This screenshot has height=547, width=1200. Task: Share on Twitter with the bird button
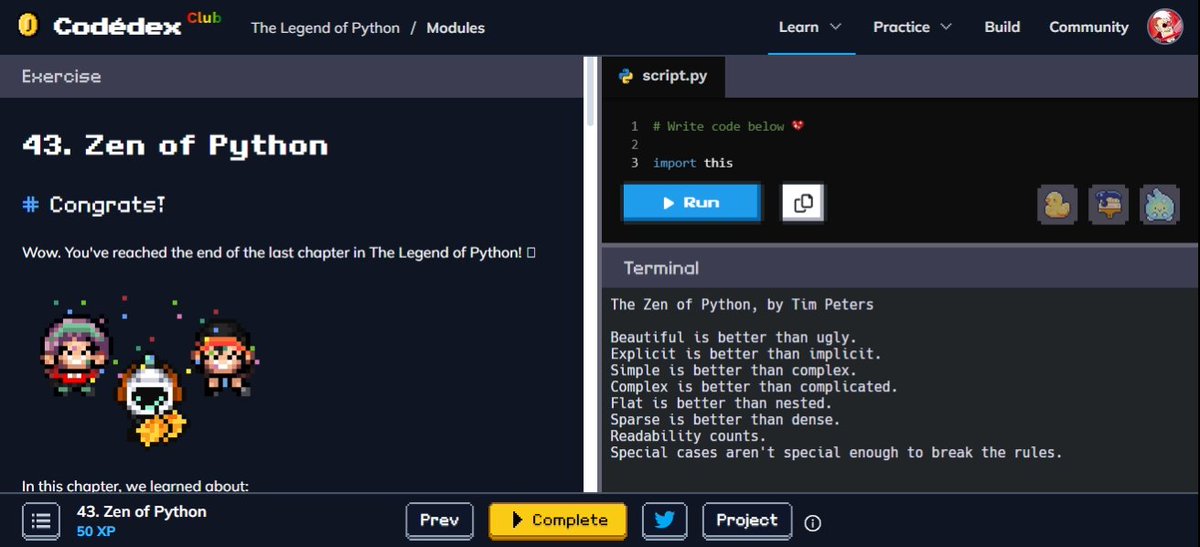[x=664, y=520]
